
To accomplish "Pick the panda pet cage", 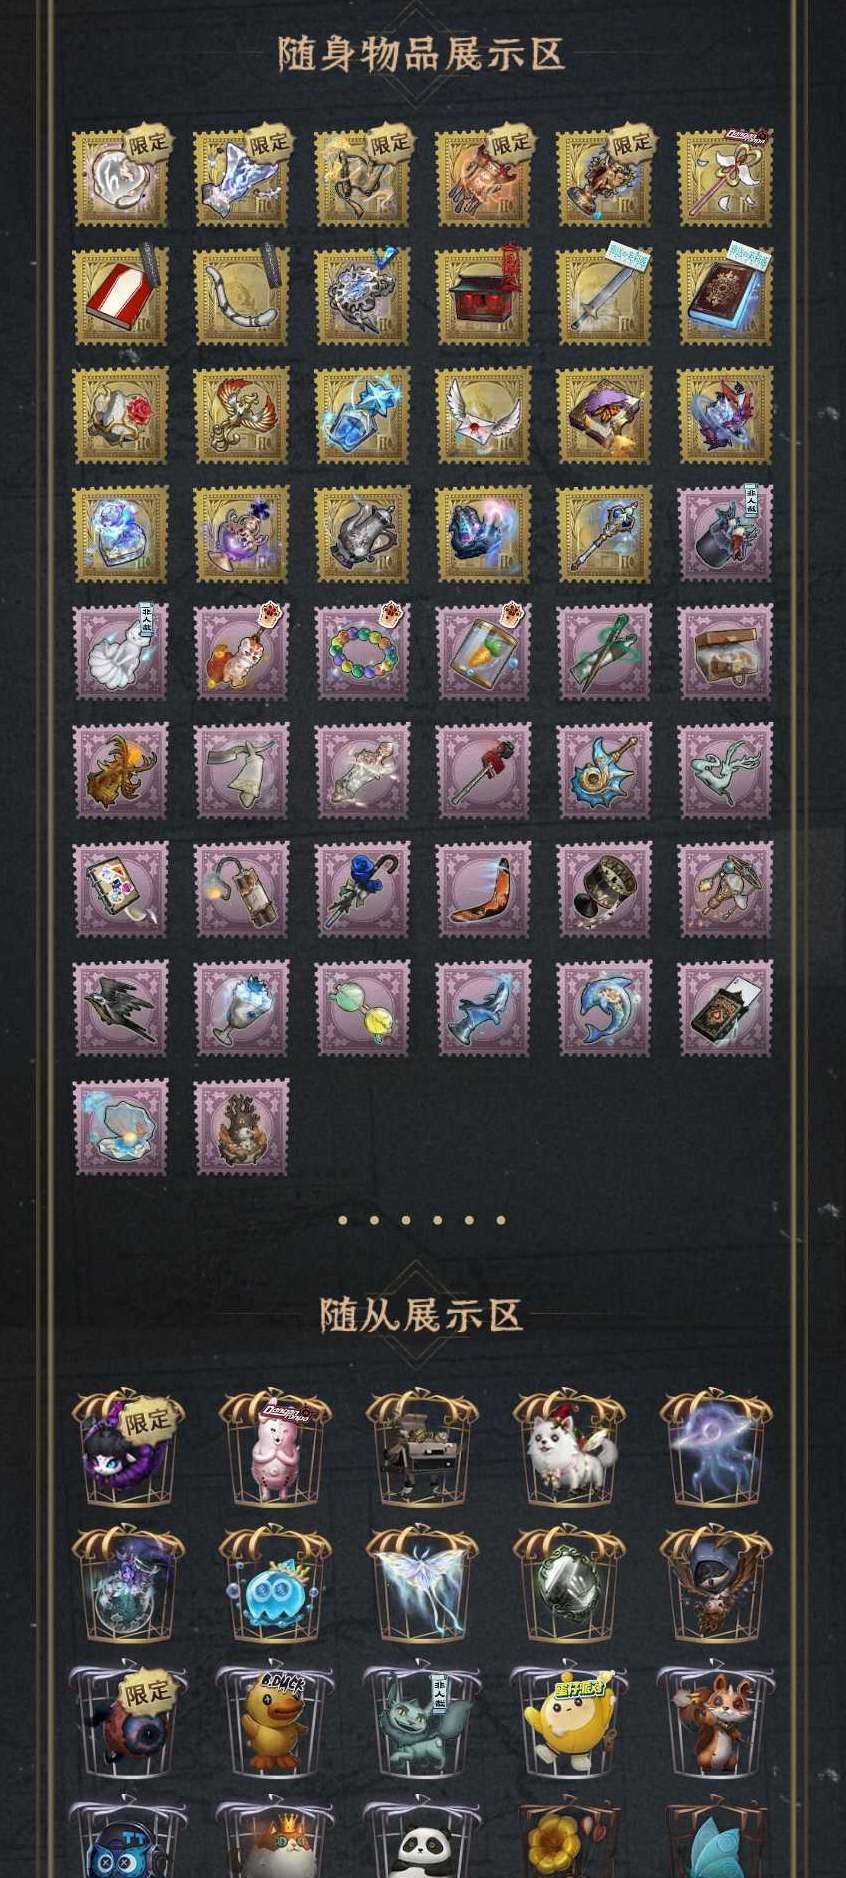I will coord(419,1838).
